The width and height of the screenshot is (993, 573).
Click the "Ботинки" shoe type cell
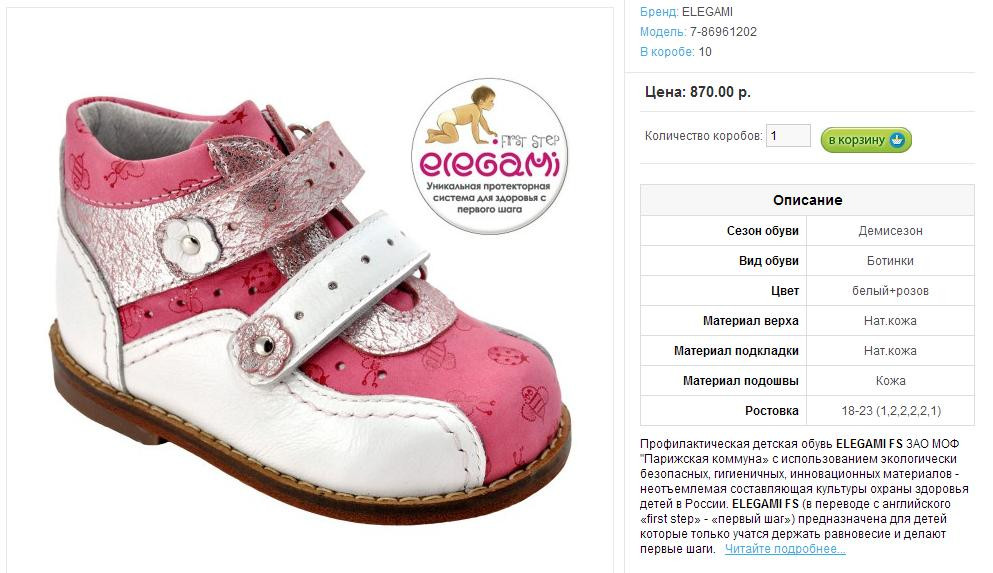pyautogui.click(x=890, y=261)
